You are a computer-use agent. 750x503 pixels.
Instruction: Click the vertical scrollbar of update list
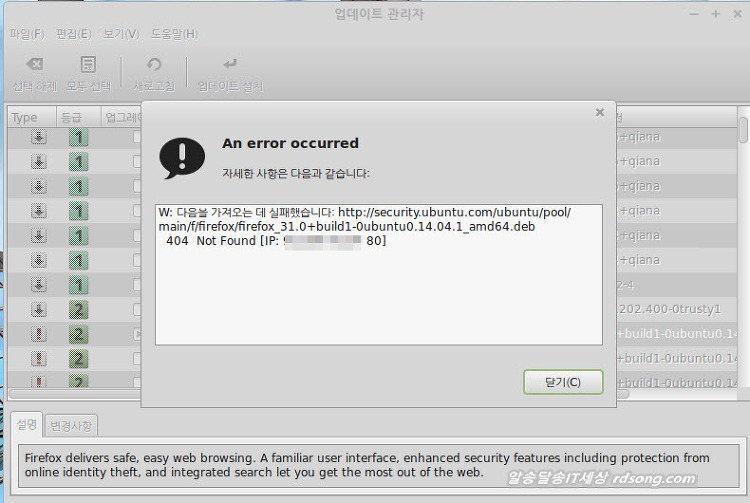click(x=743, y=250)
